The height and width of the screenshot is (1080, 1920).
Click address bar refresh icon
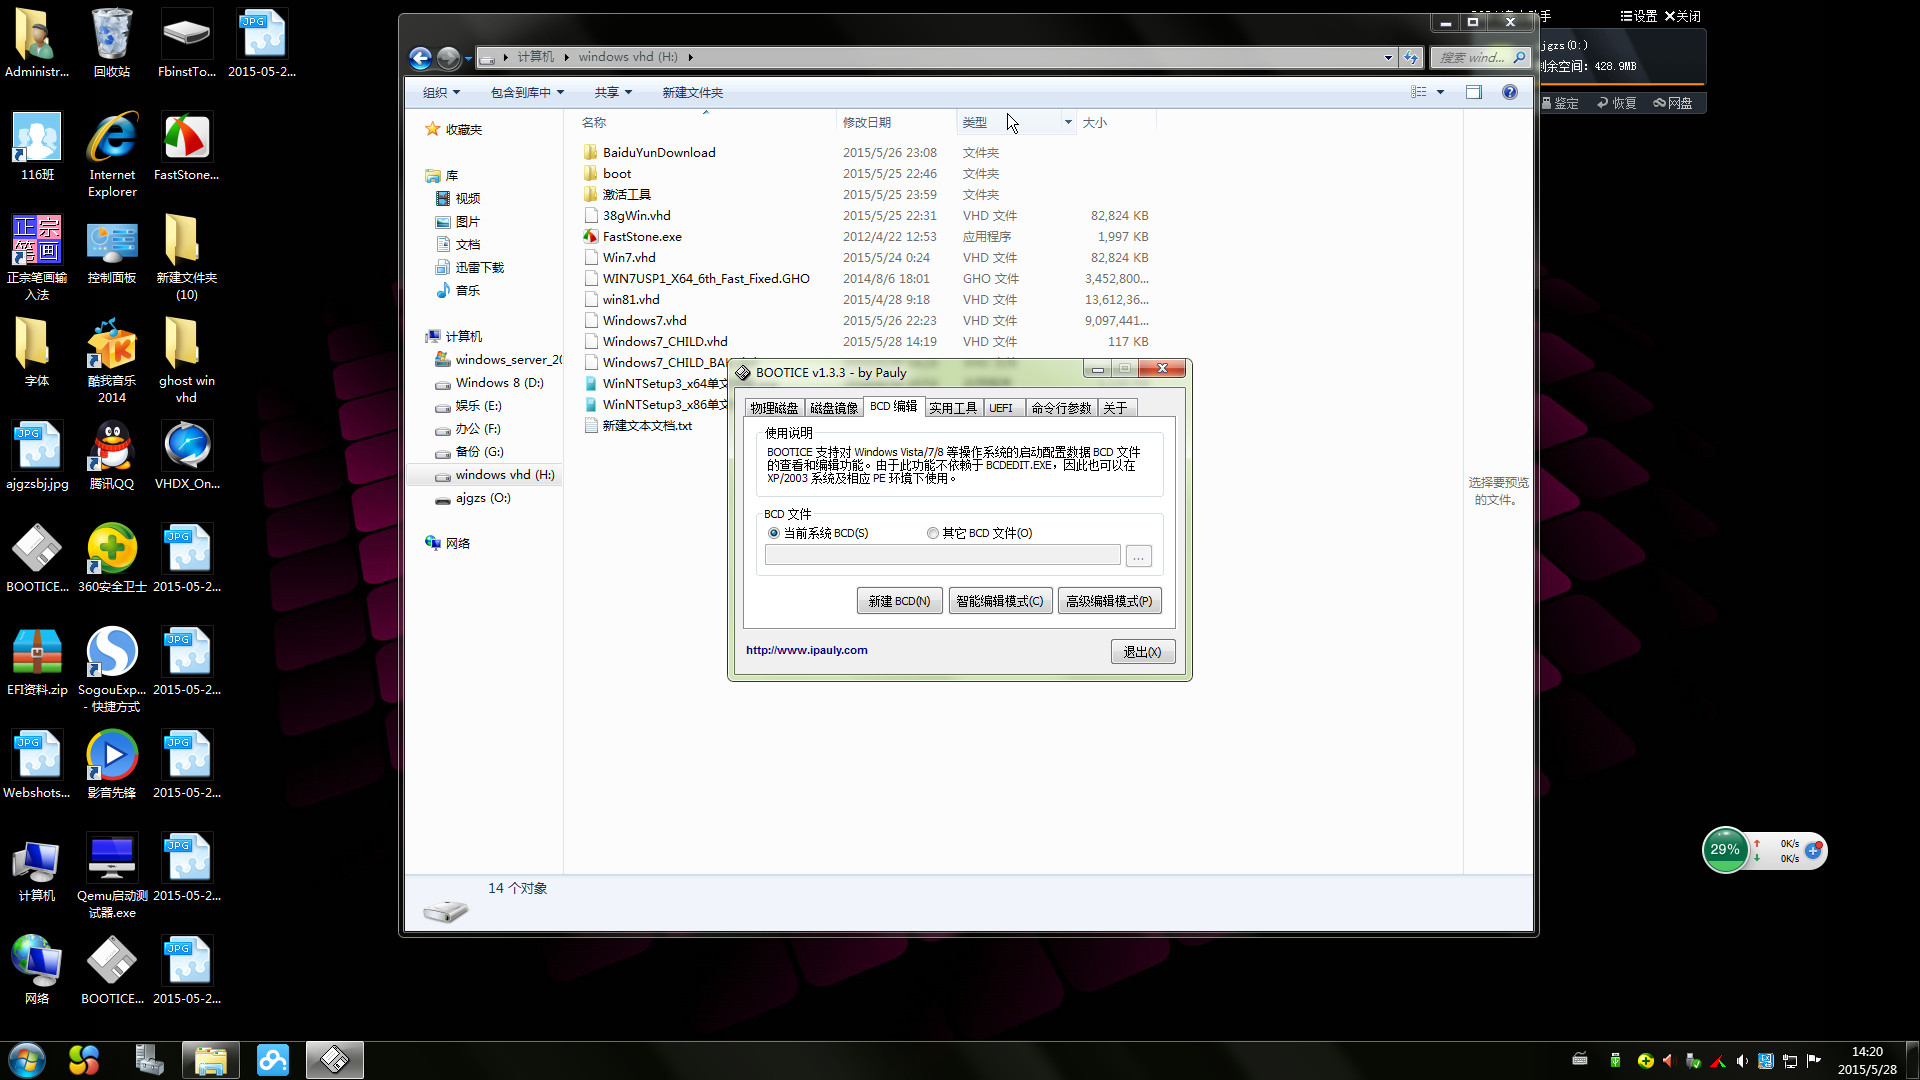tap(1411, 58)
